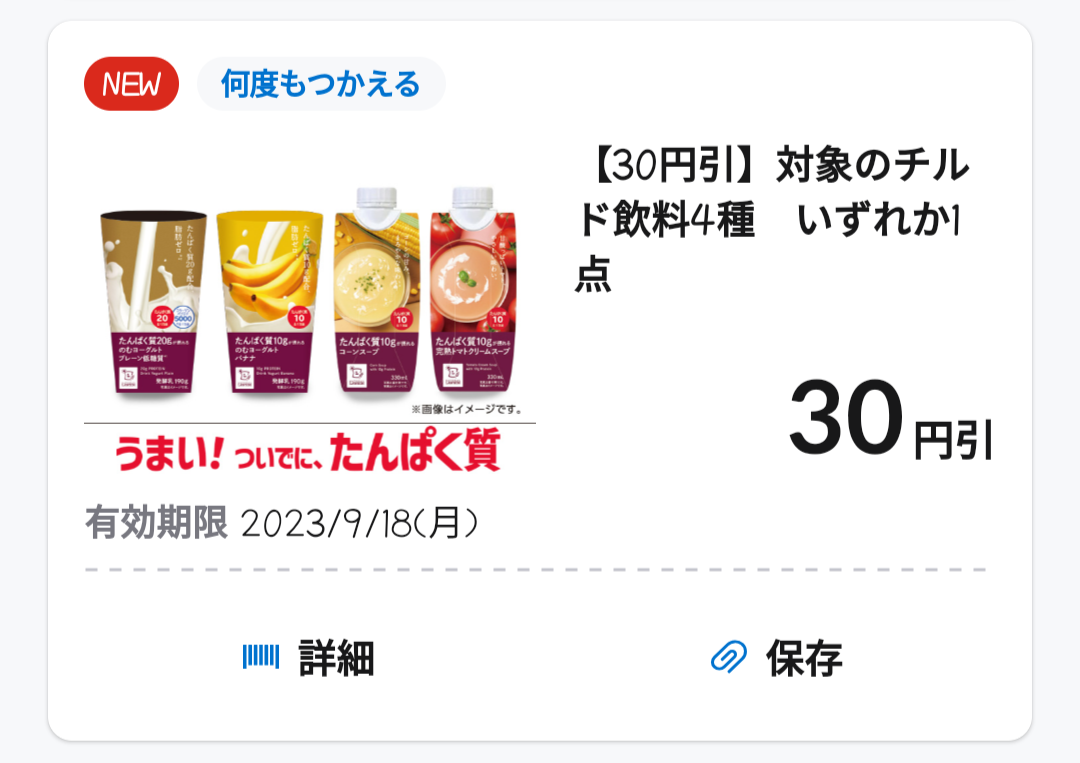
Task: Click the corn soup carton image
Action: click(x=376, y=289)
